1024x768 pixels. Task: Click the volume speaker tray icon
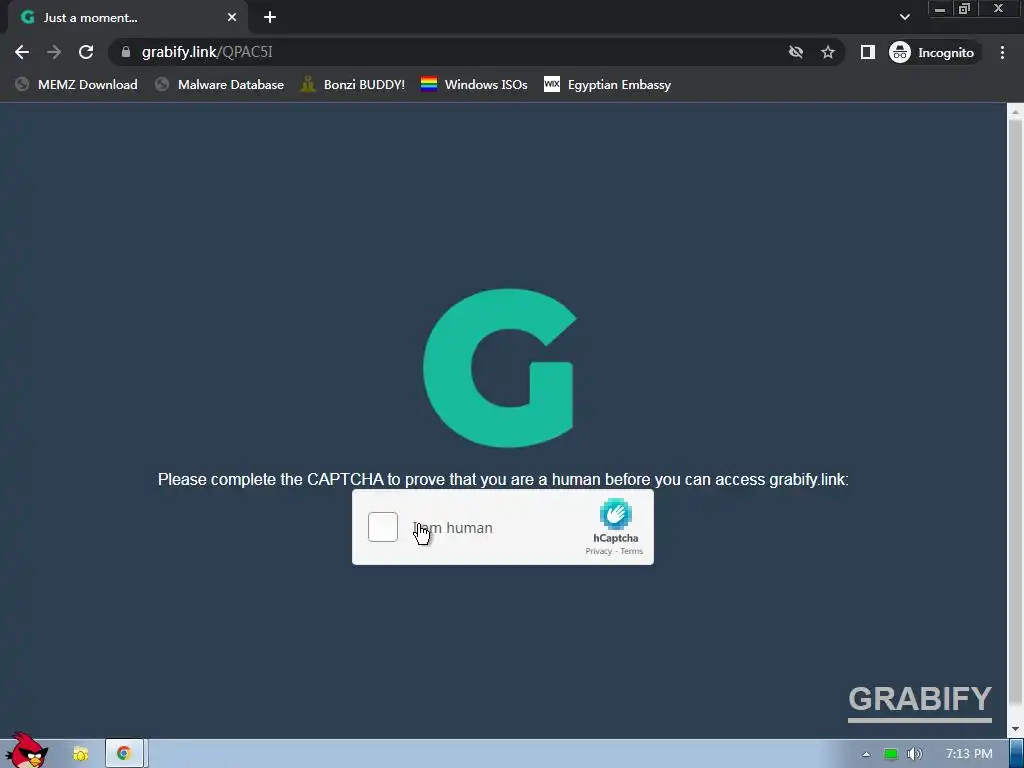tap(914, 754)
